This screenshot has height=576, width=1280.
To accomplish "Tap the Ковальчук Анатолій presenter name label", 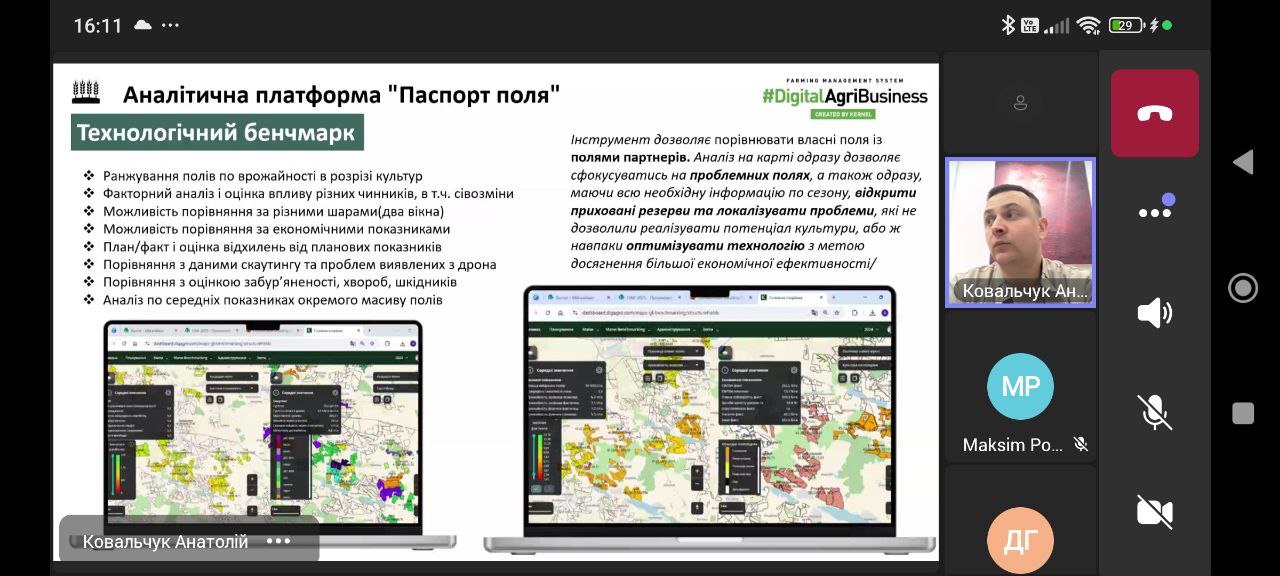I will [x=165, y=541].
